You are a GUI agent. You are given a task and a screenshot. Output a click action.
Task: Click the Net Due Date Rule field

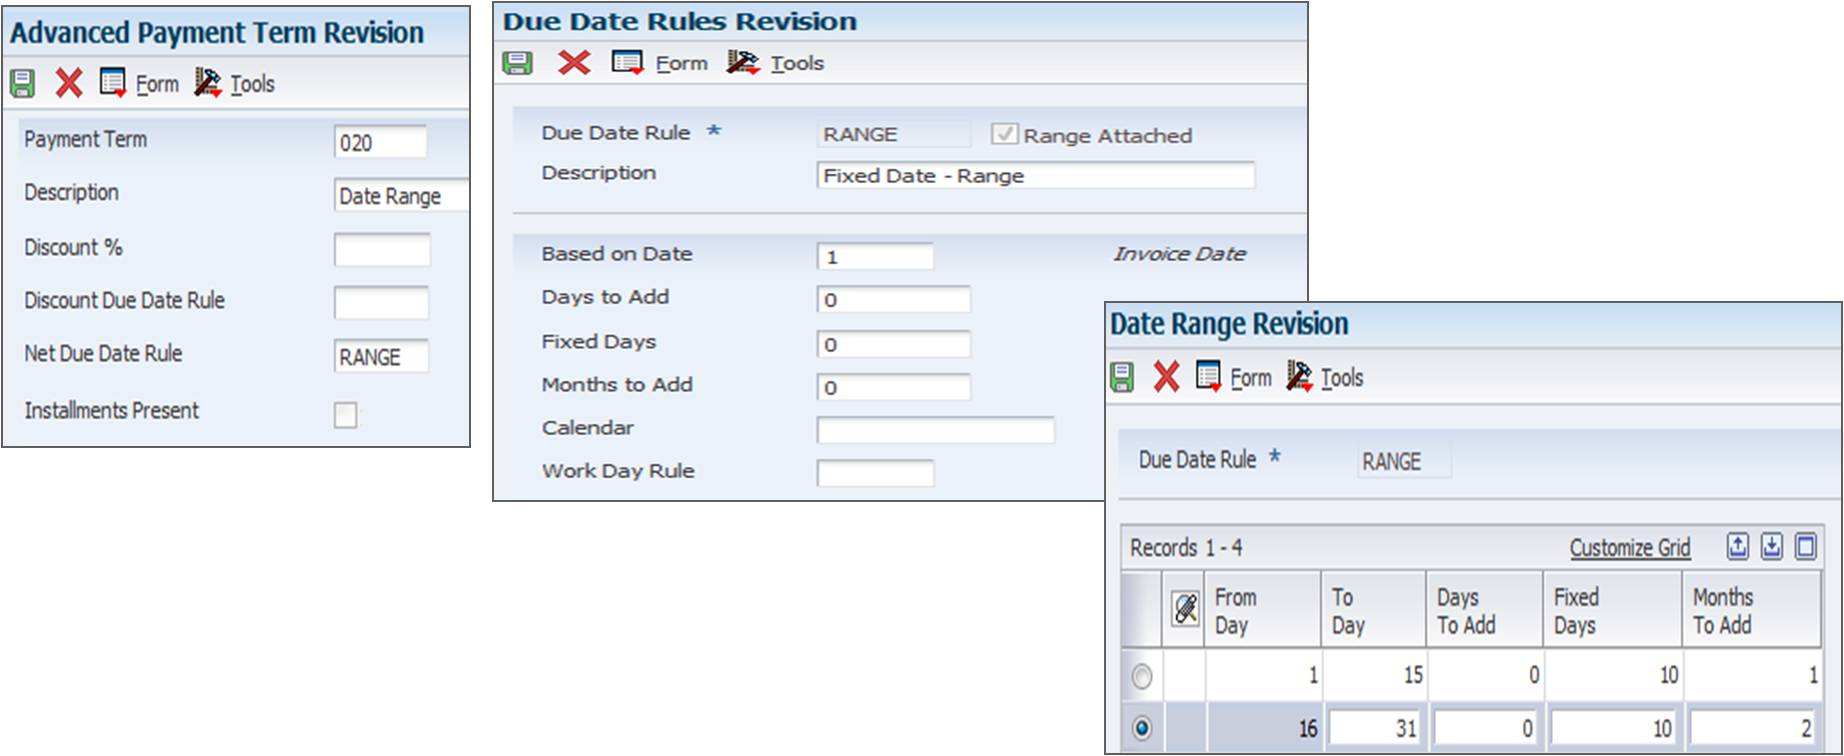tap(381, 357)
